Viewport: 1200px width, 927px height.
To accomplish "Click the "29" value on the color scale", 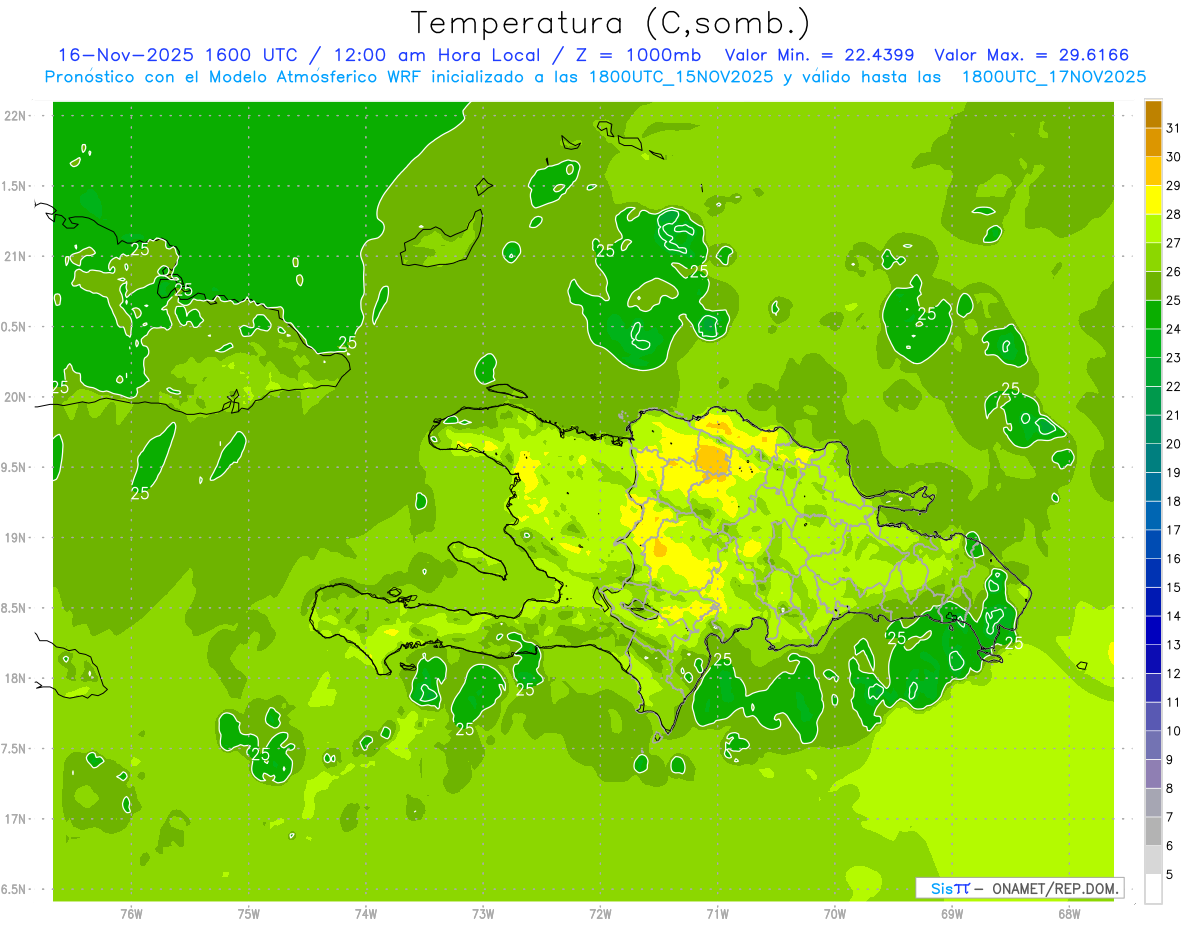I will pyautogui.click(x=1174, y=185).
